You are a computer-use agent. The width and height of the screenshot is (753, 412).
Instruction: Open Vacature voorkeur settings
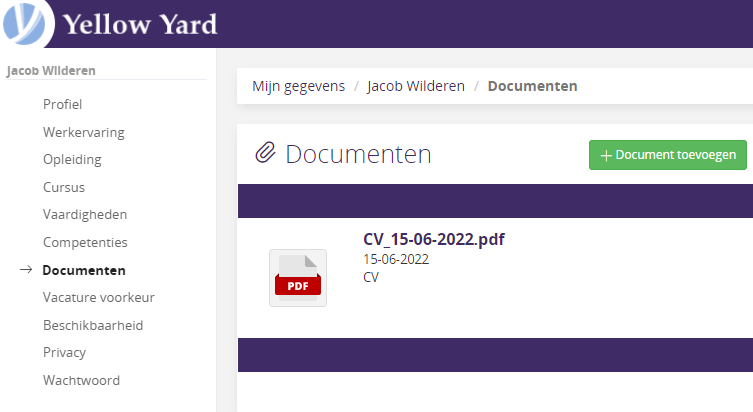tap(98, 298)
